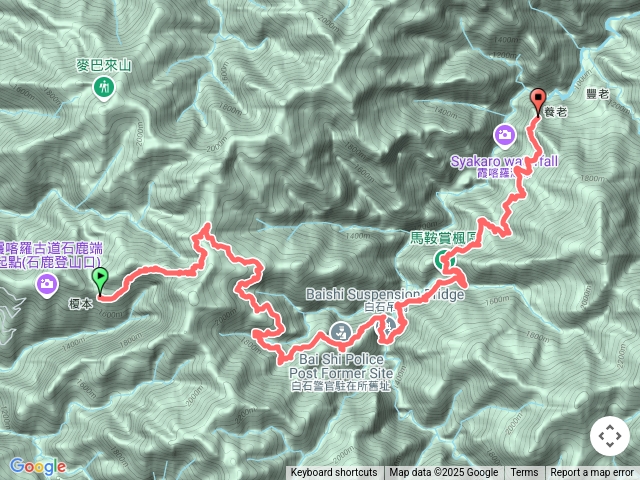The width and height of the screenshot is (640, 480).
Task: Click Report a map error link
Action: 592,473
